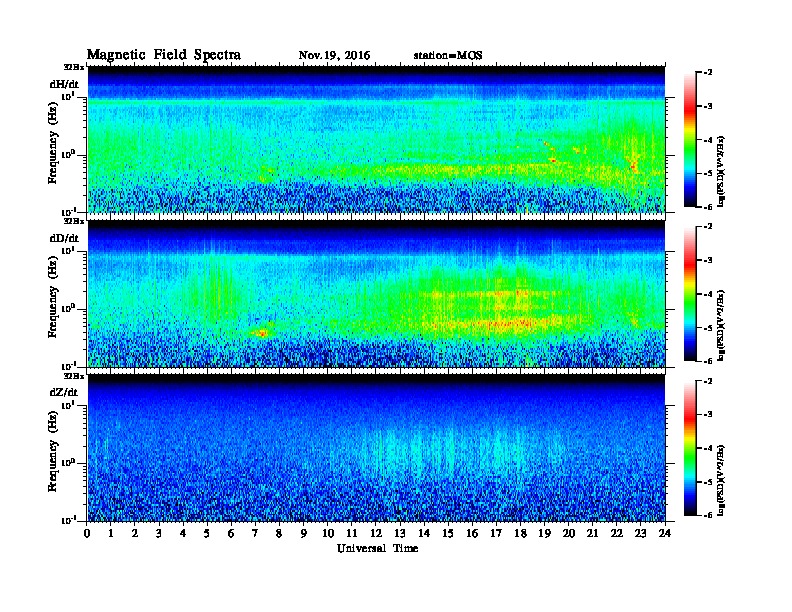Screen dimensions: 792x612
Task: Click hour tick label "17" on time axis
Action: pos(496,533)
